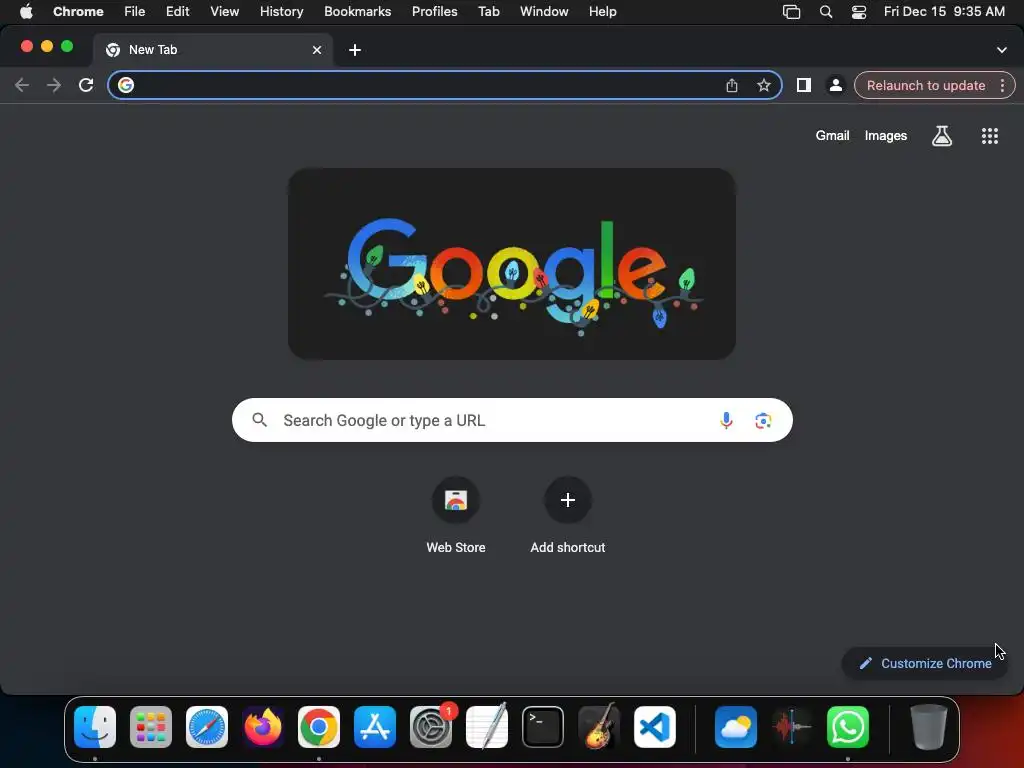Open TextEdit from the Dock
Viewport: 1024px width, 768px height.
point(487,727)
